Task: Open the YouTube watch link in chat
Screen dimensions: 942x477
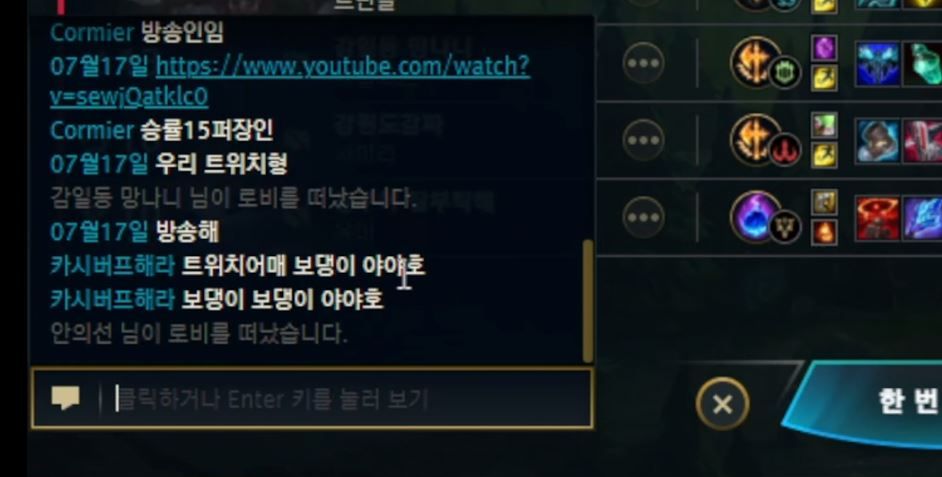Action: pyautogui.click(x=290, y=82)
